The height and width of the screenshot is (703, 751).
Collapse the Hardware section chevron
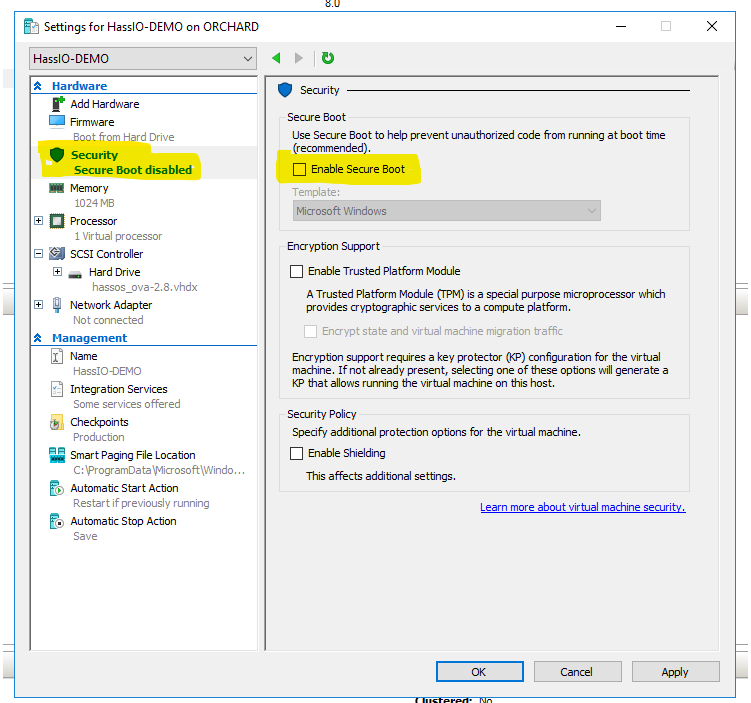(38, 86)
